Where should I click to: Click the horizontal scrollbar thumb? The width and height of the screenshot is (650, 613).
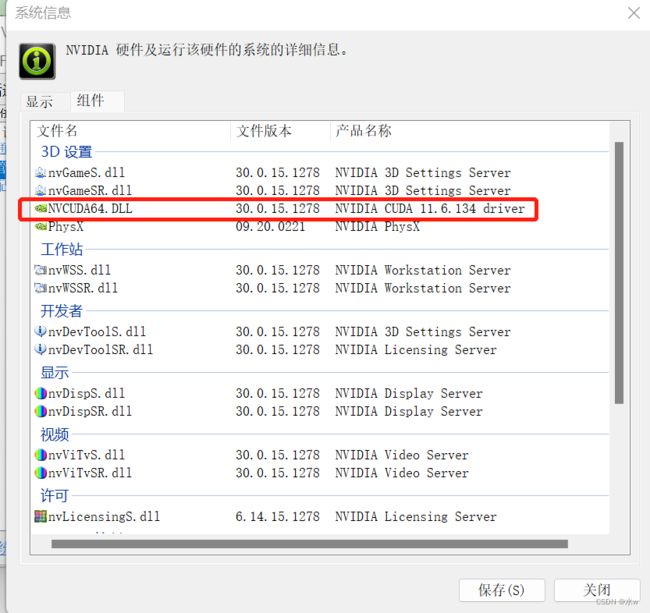[310, 544]
